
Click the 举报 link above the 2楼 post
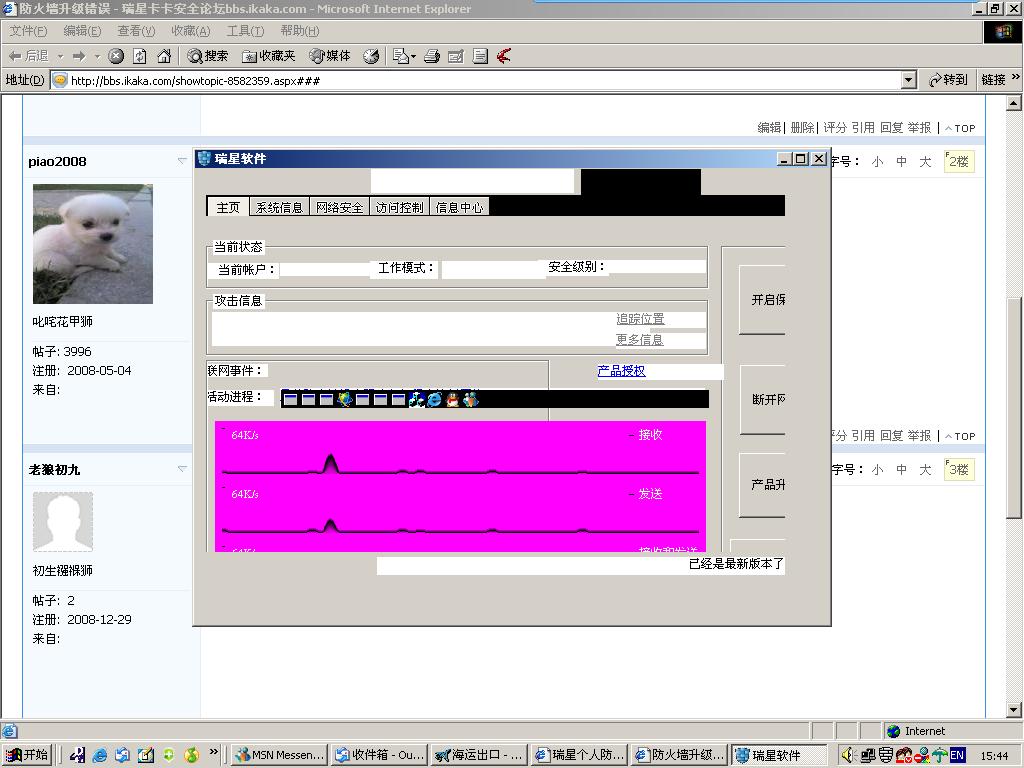919,128
